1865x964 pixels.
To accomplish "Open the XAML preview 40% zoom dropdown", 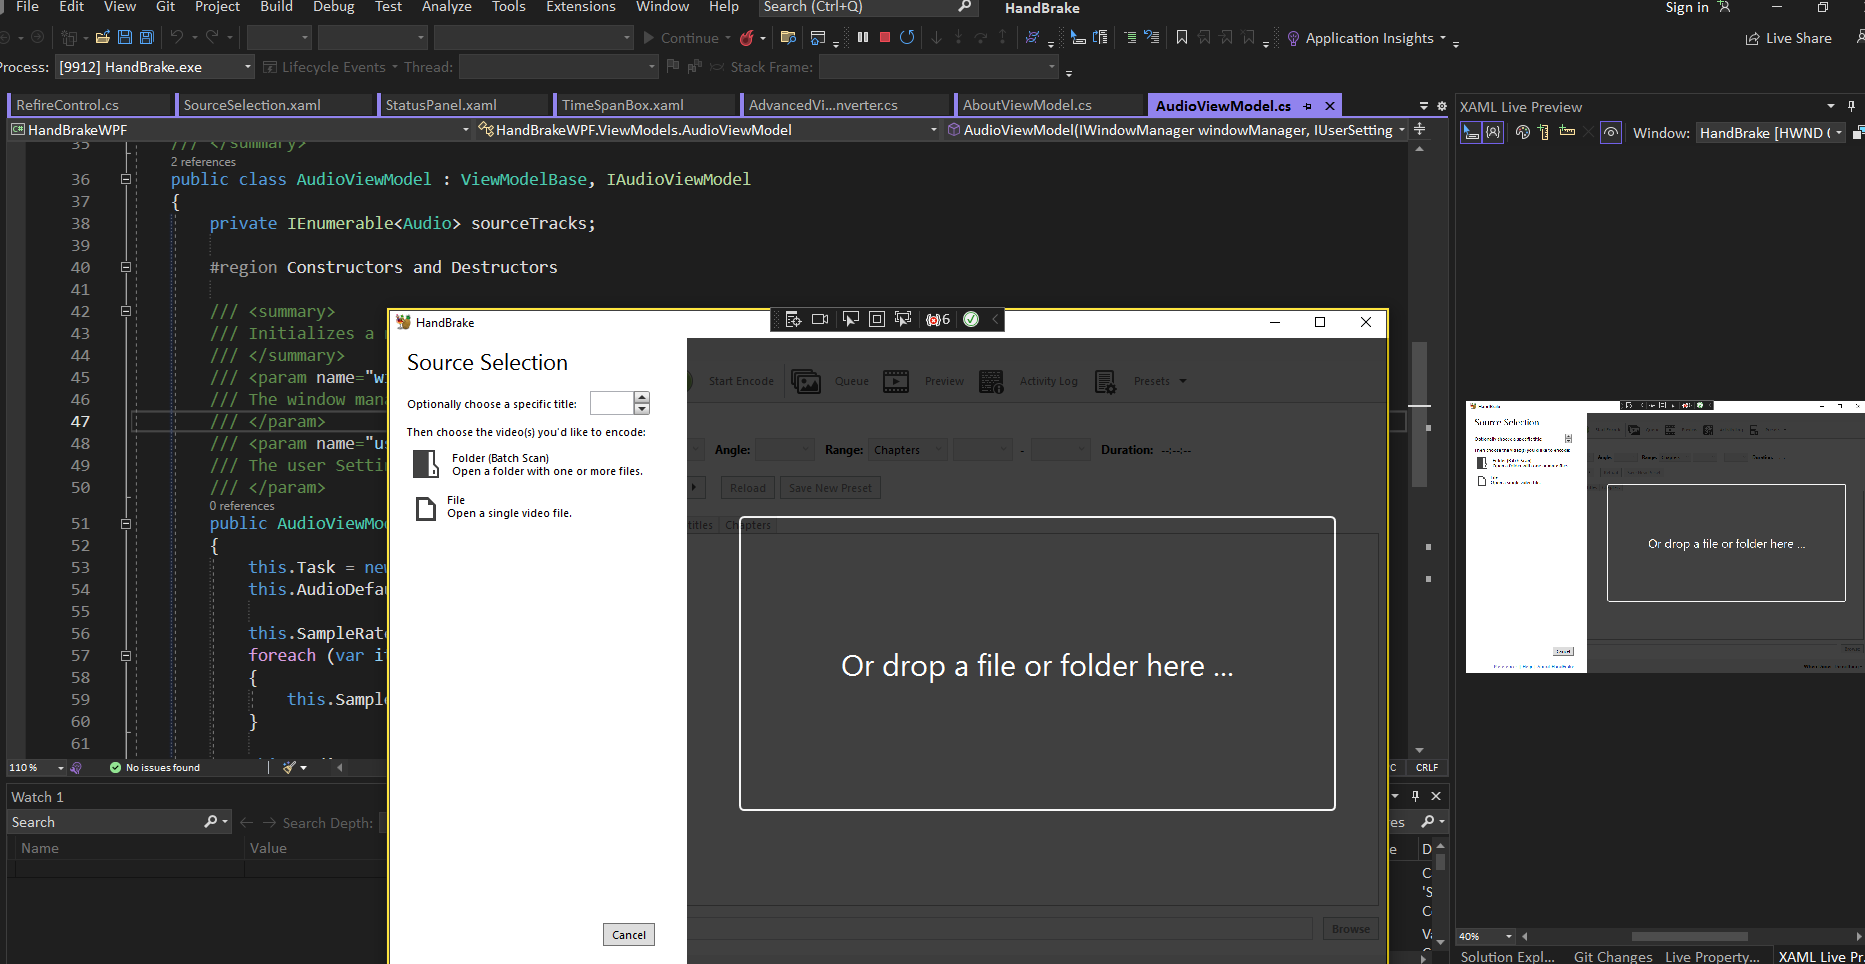I will coord(1486,937).
